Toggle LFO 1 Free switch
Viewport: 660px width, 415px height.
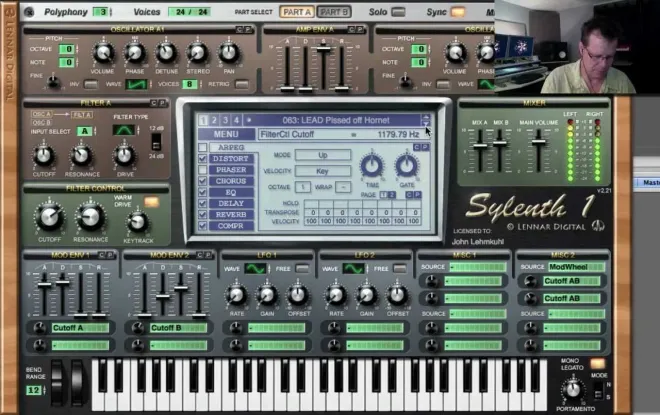point(302,269)
